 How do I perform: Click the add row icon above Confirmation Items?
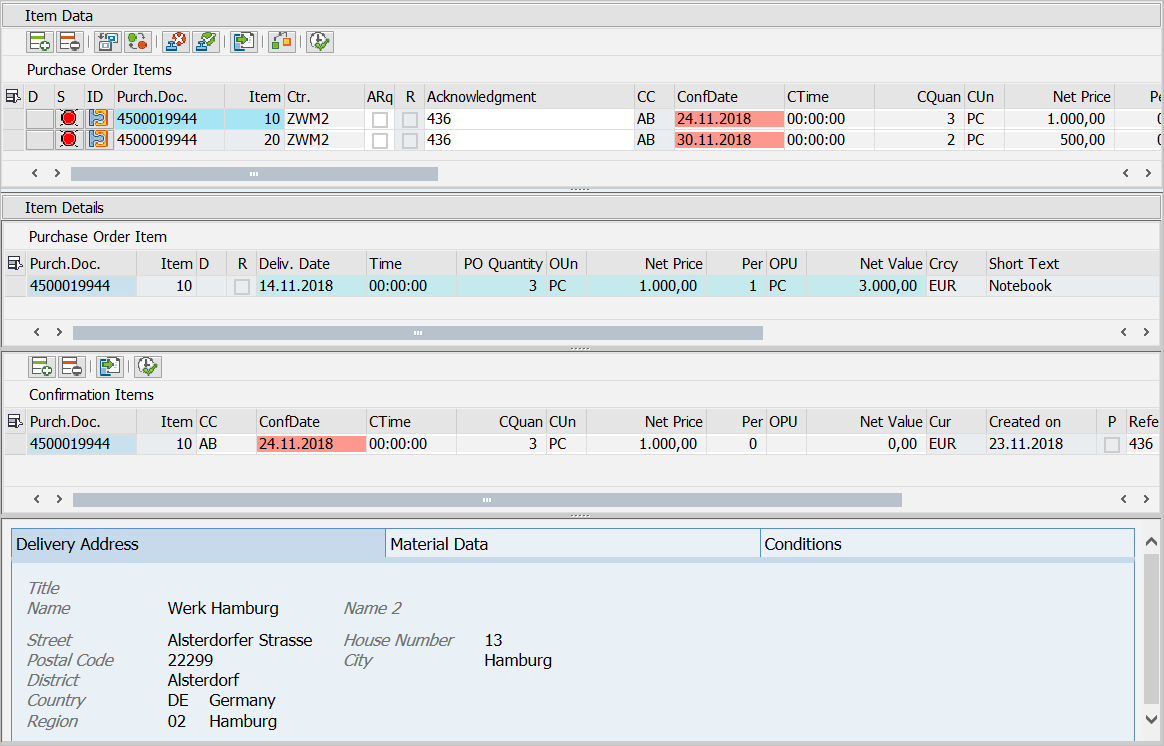[42, 366]
